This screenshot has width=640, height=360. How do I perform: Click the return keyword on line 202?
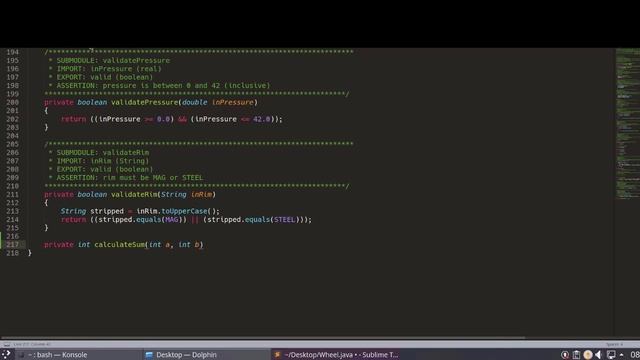73,119
